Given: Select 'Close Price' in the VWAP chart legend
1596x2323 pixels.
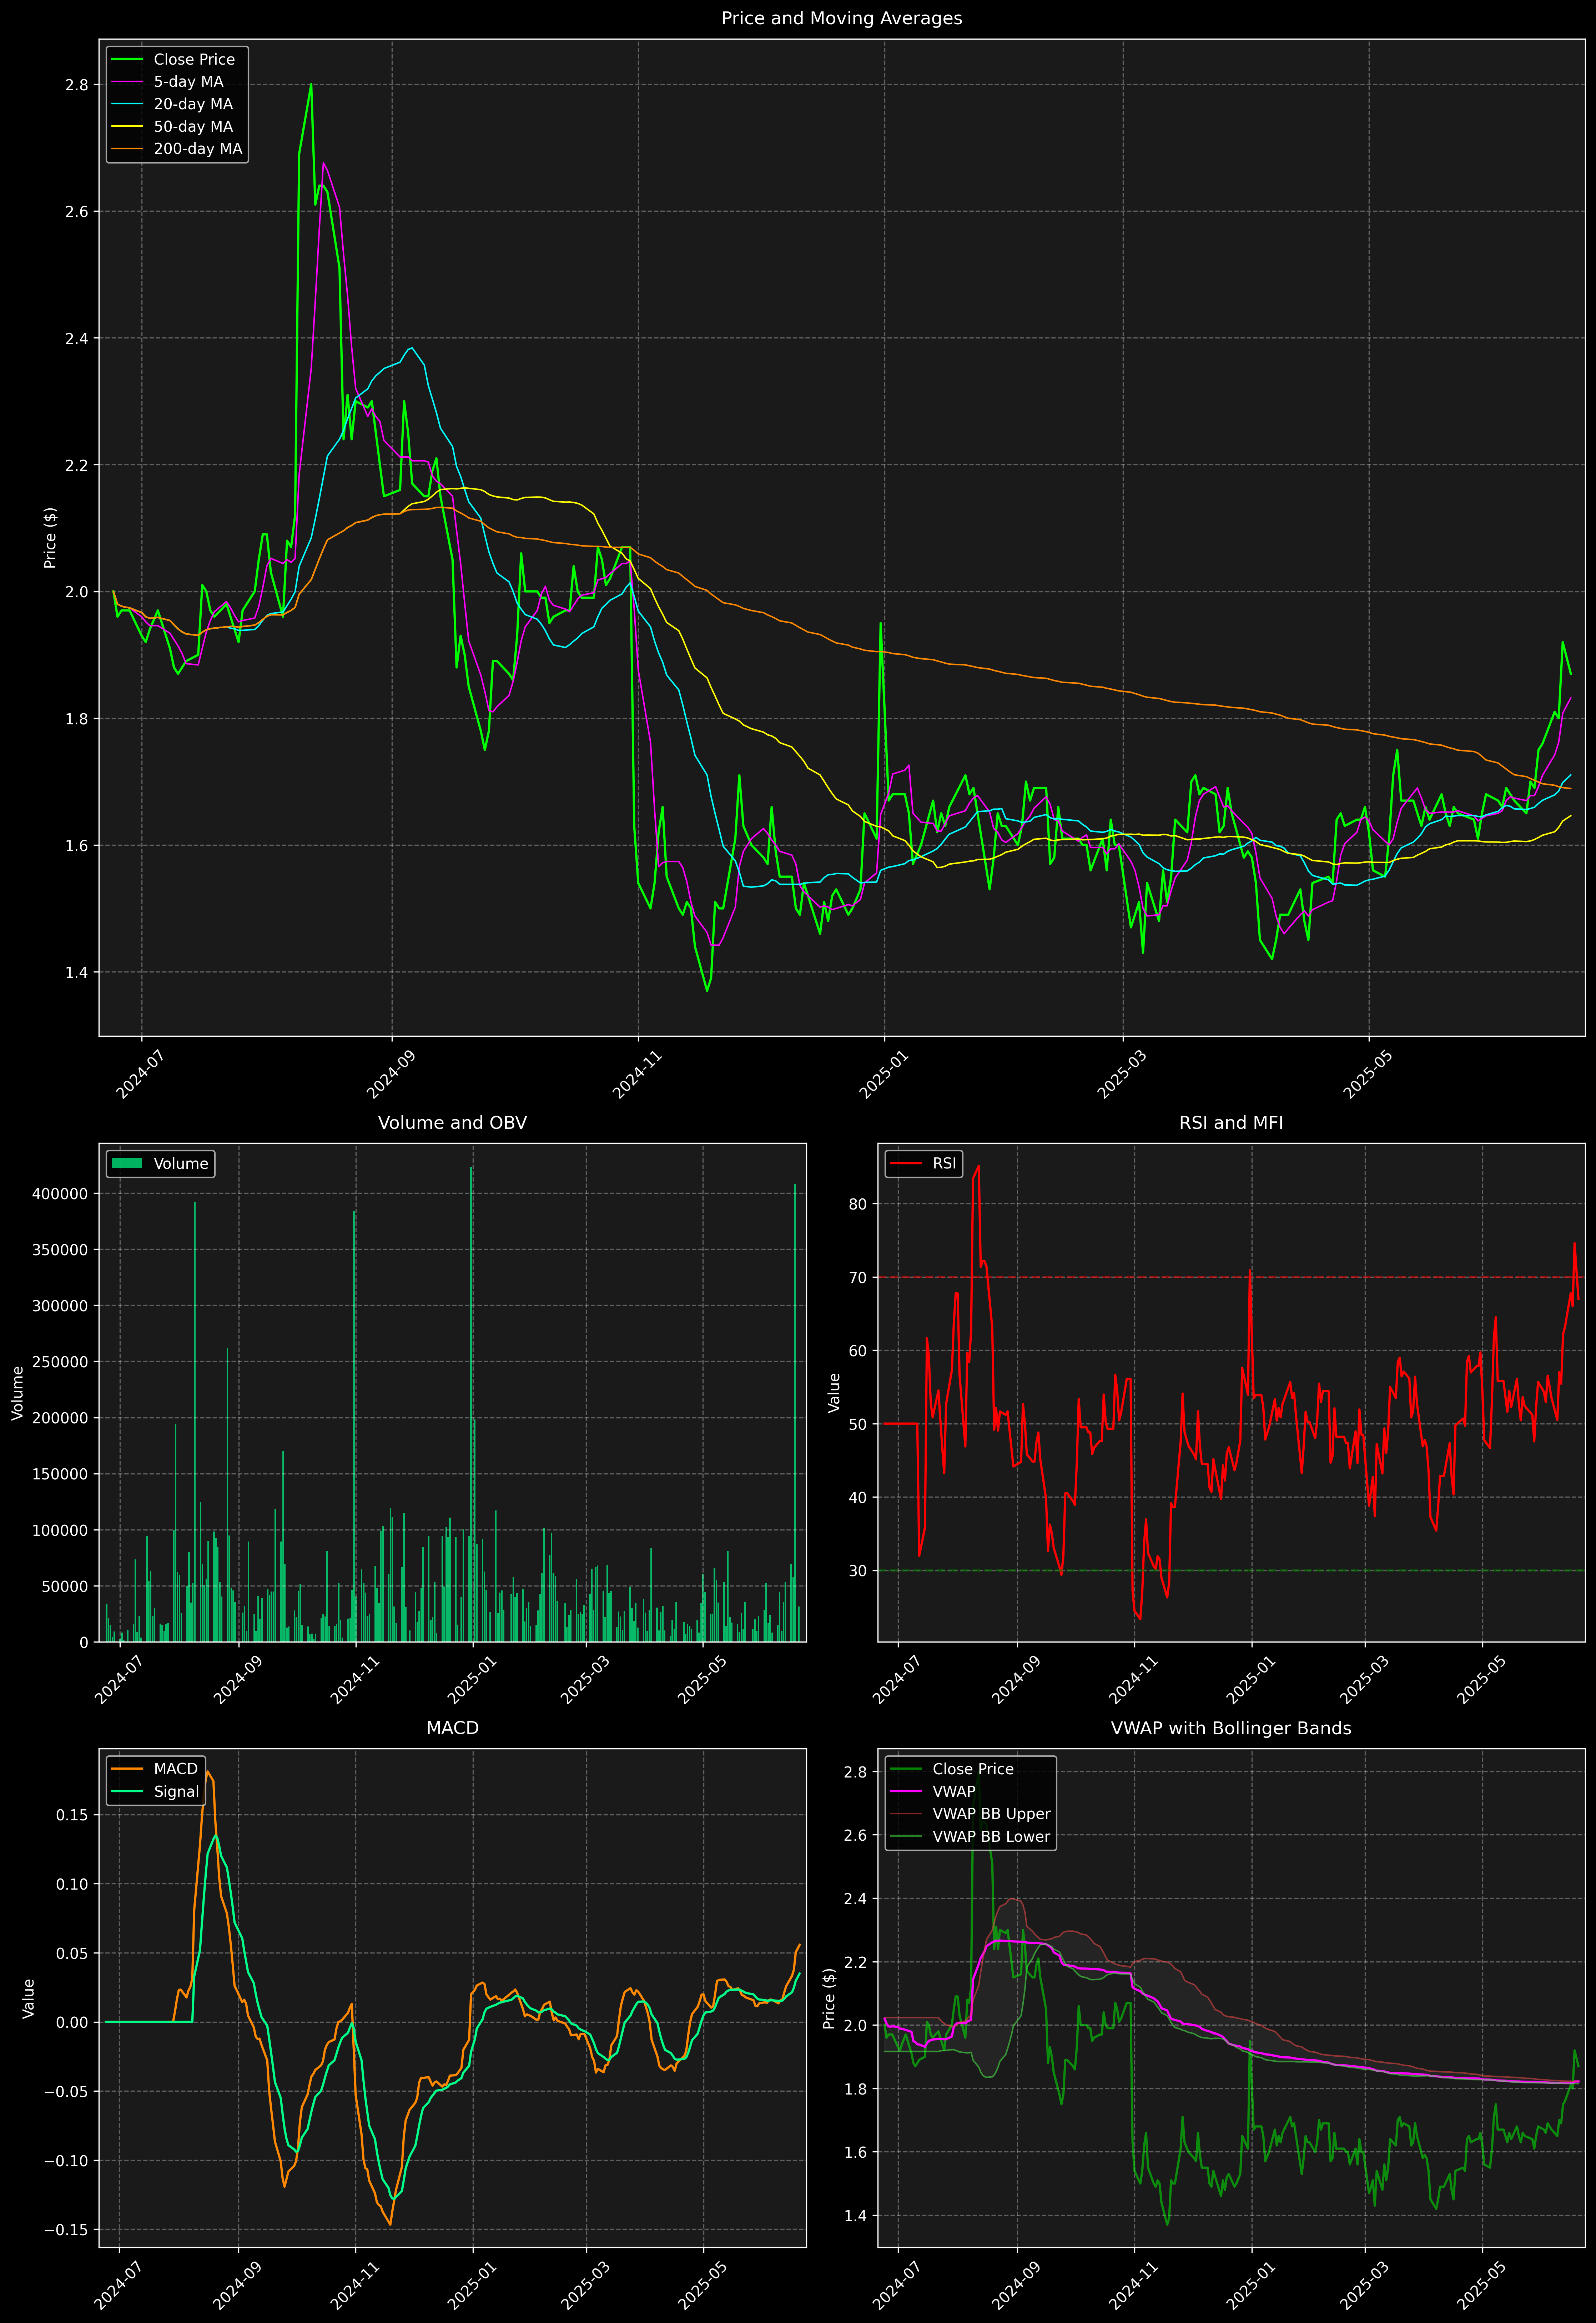Looking at the screenshot, I should (x=973, y=1769).
